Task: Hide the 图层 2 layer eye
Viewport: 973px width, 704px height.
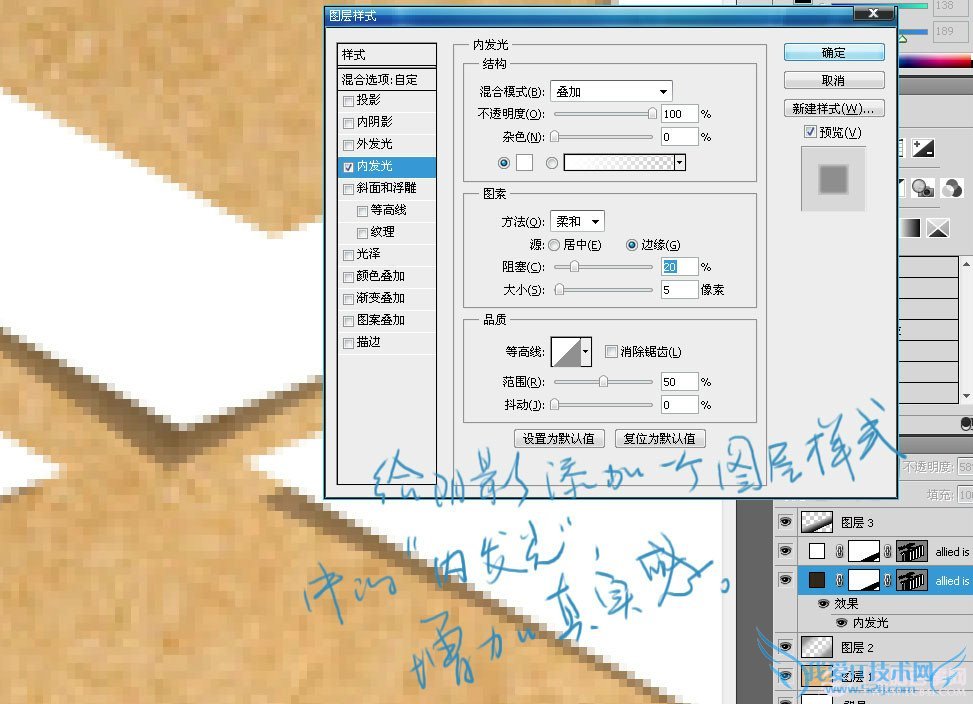Action: (786, 647)
